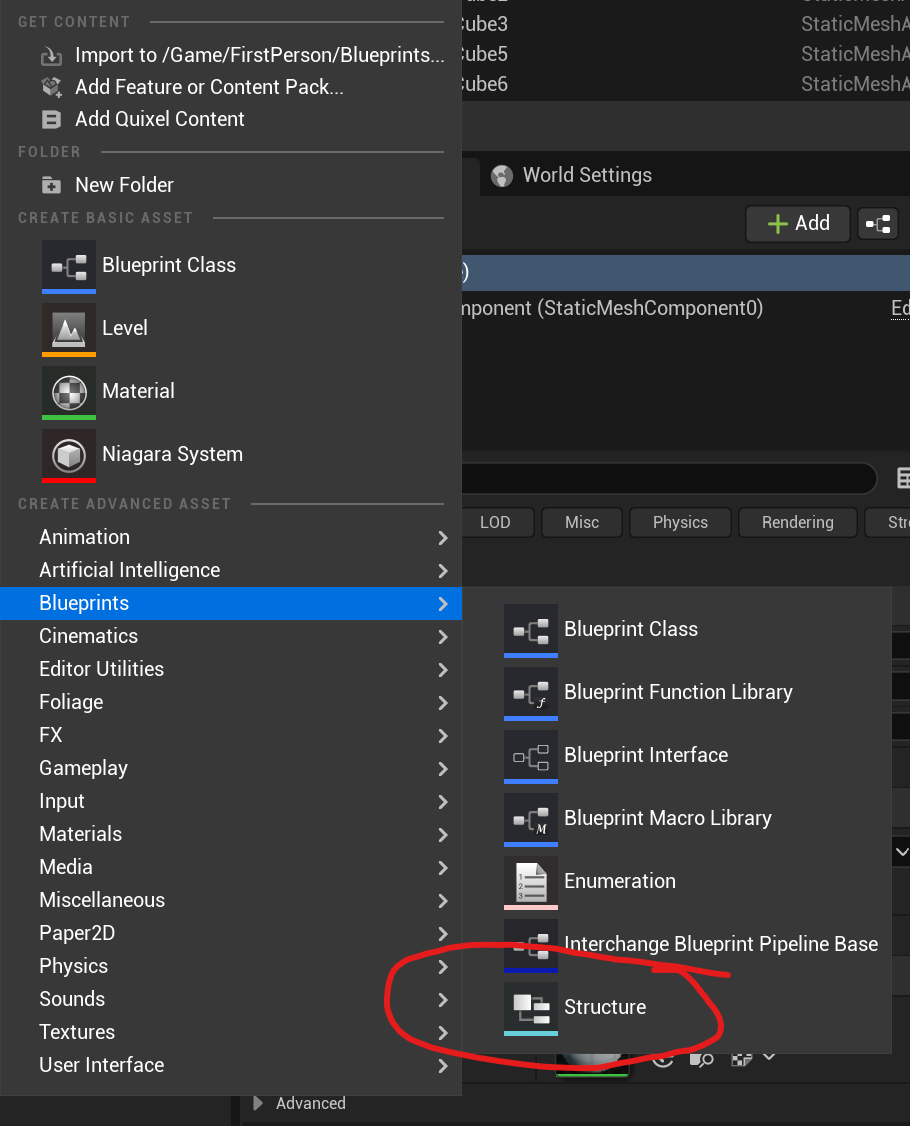The width and height of the screenshot is (910, 1126).
Task: Click the Structure icon
Action: click(x=531, y=1009)
